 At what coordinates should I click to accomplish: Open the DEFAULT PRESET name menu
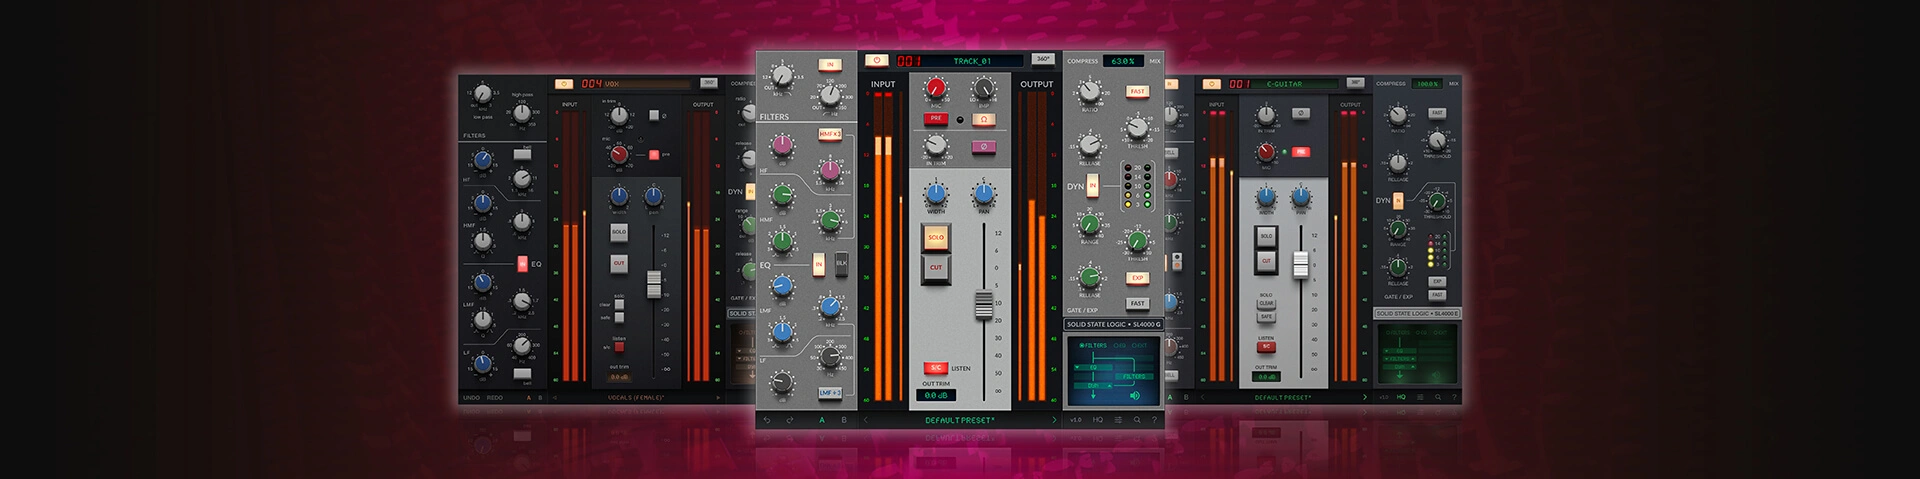[x=959, y=420]
